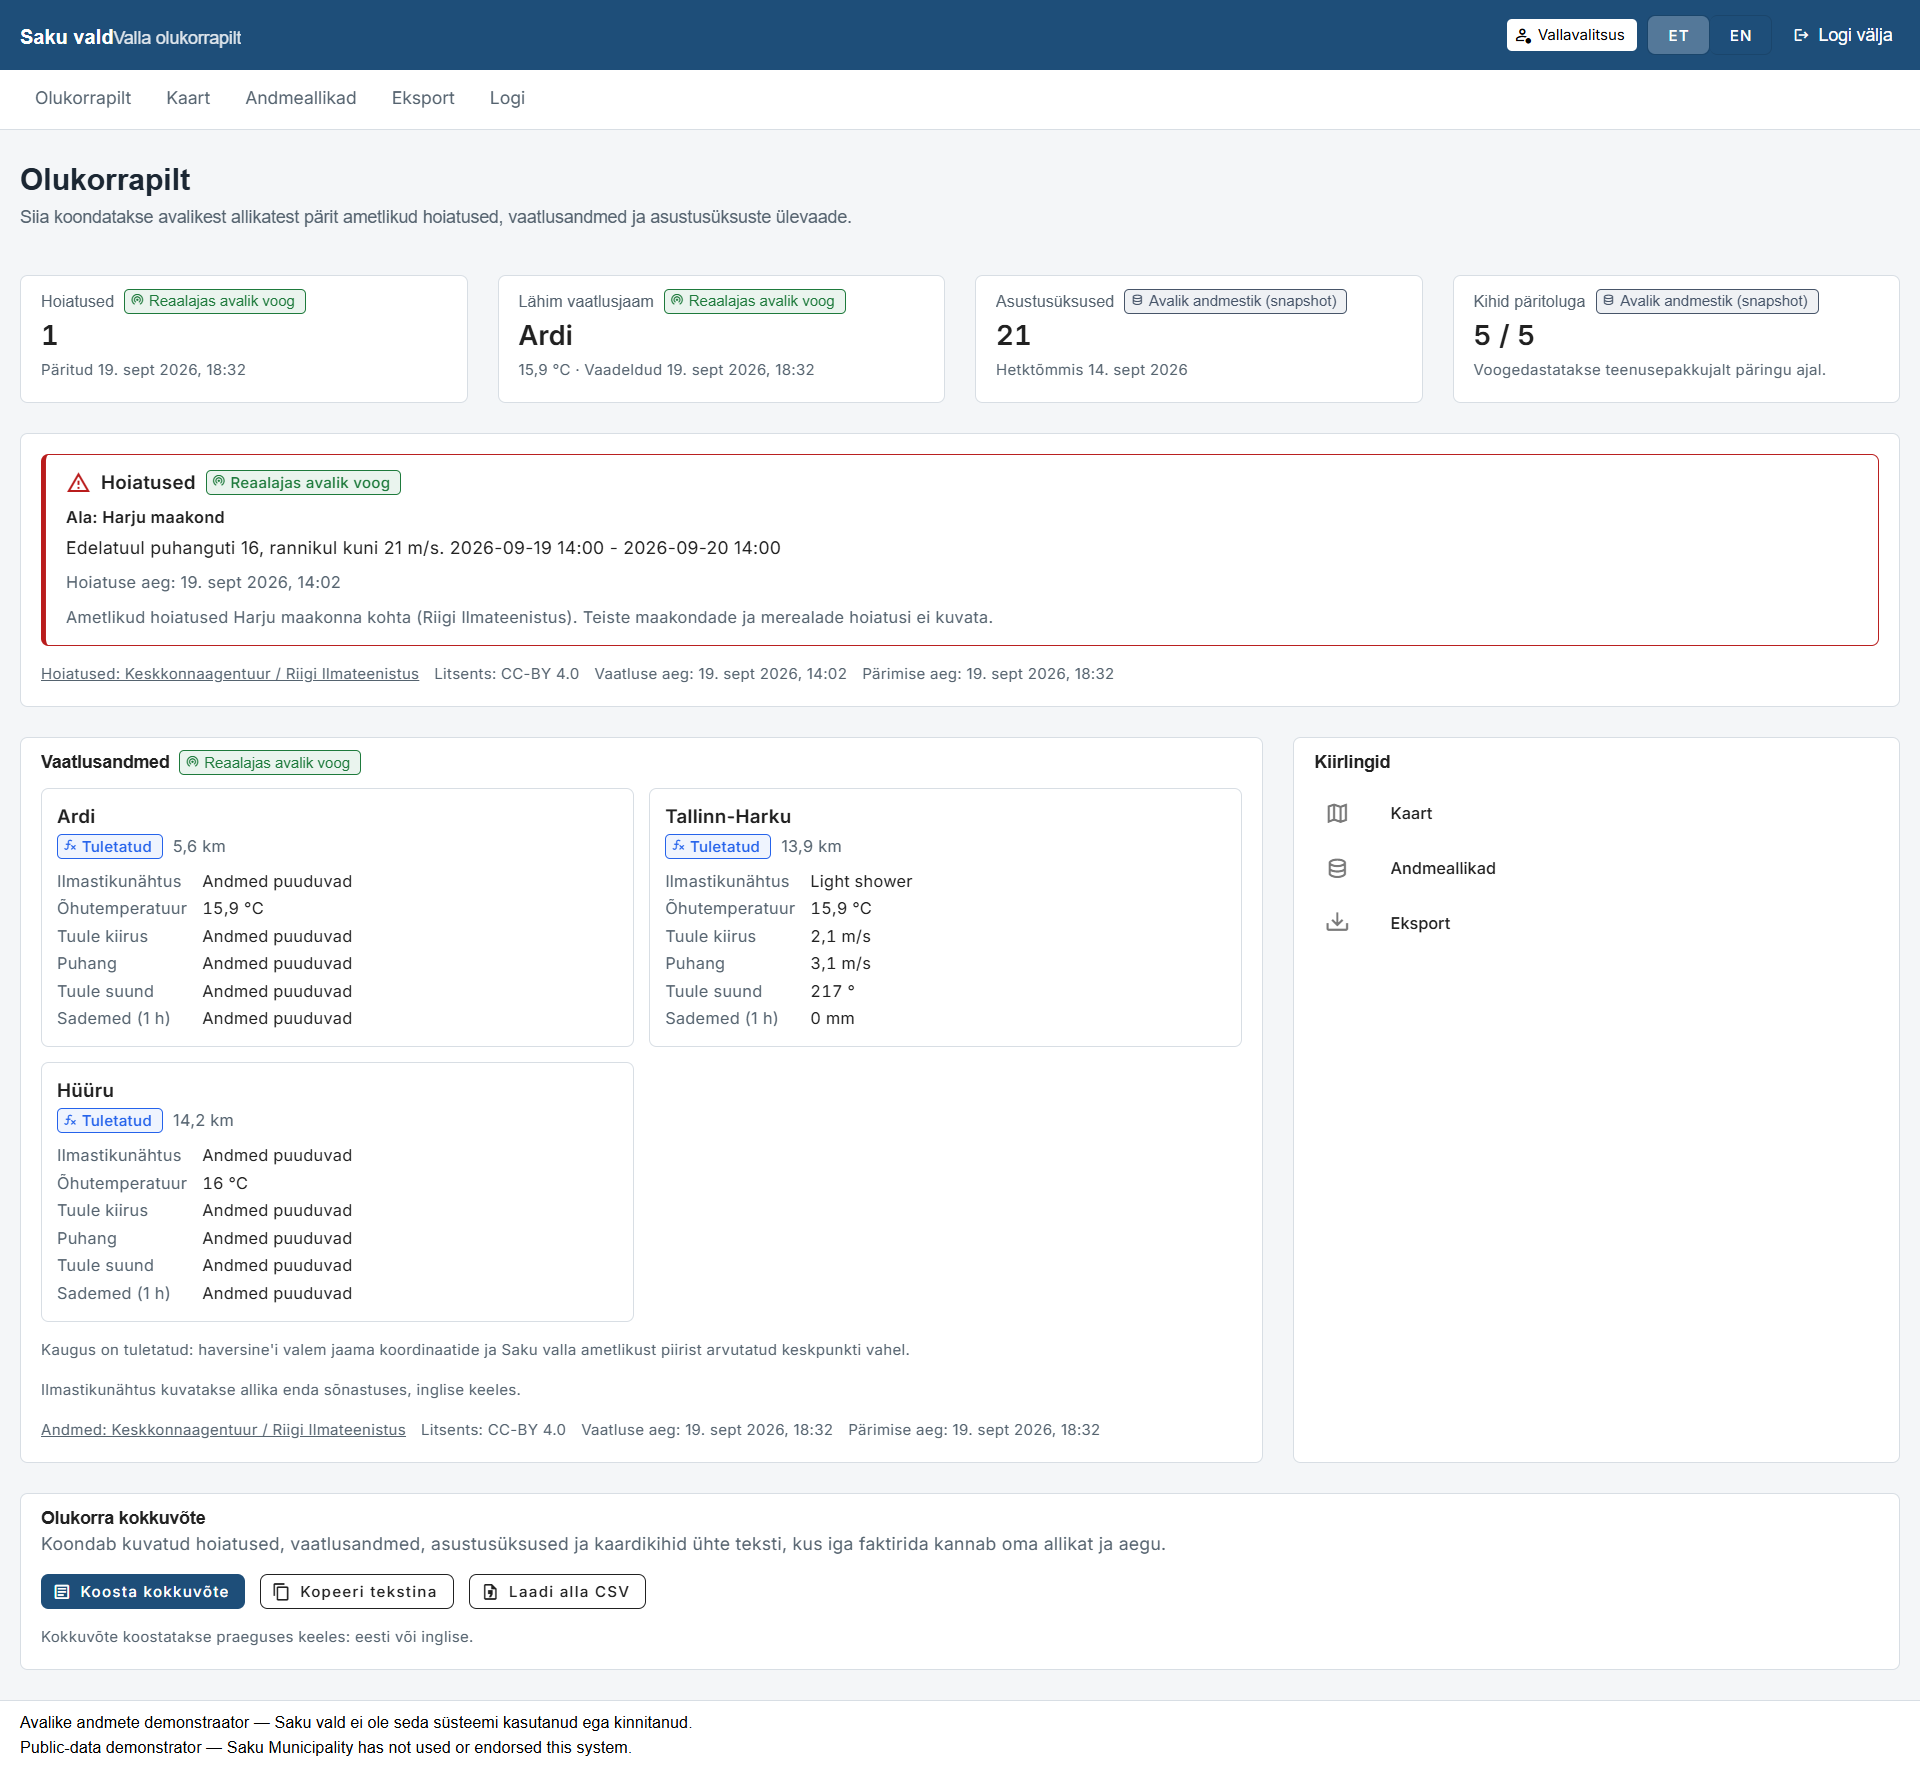Image resolution: width=1920 pixels, height=1768 pixels.
Task: Click the Tallinn-Harku station heading
Action: pyautogui.click(x=728, y=817)
